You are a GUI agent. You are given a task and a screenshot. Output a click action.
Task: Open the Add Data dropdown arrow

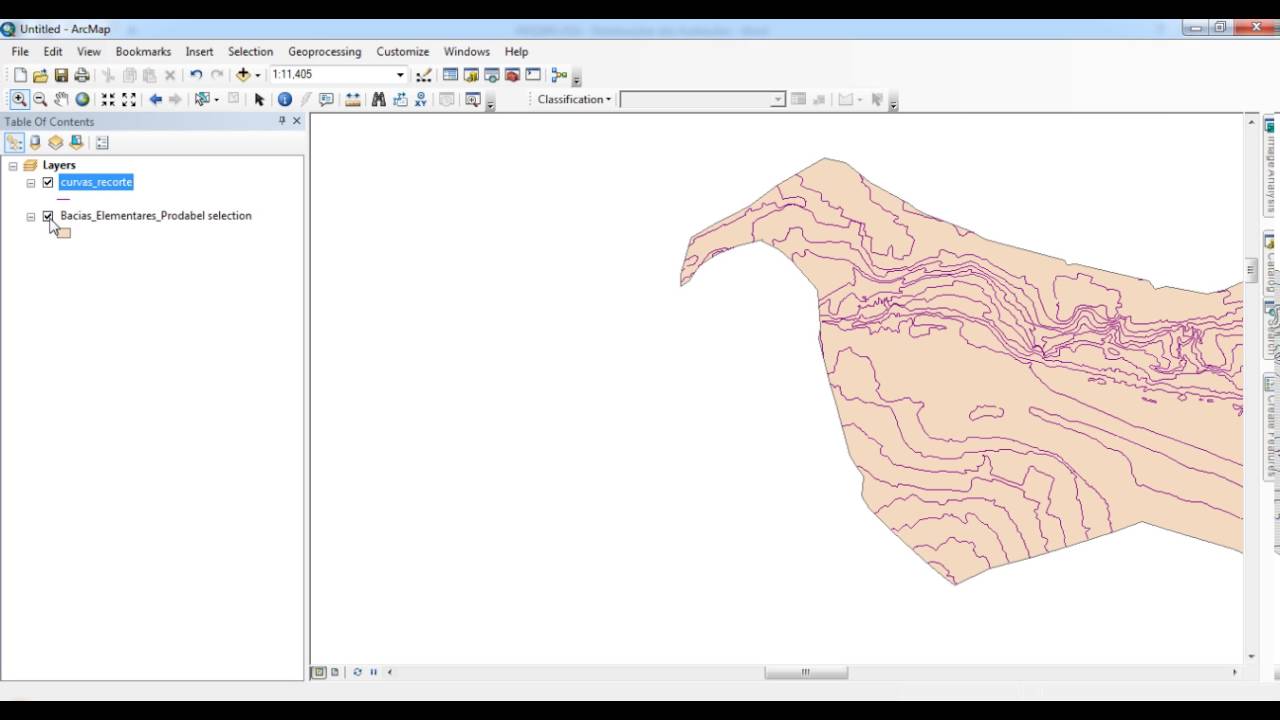(x=257, y=75)
